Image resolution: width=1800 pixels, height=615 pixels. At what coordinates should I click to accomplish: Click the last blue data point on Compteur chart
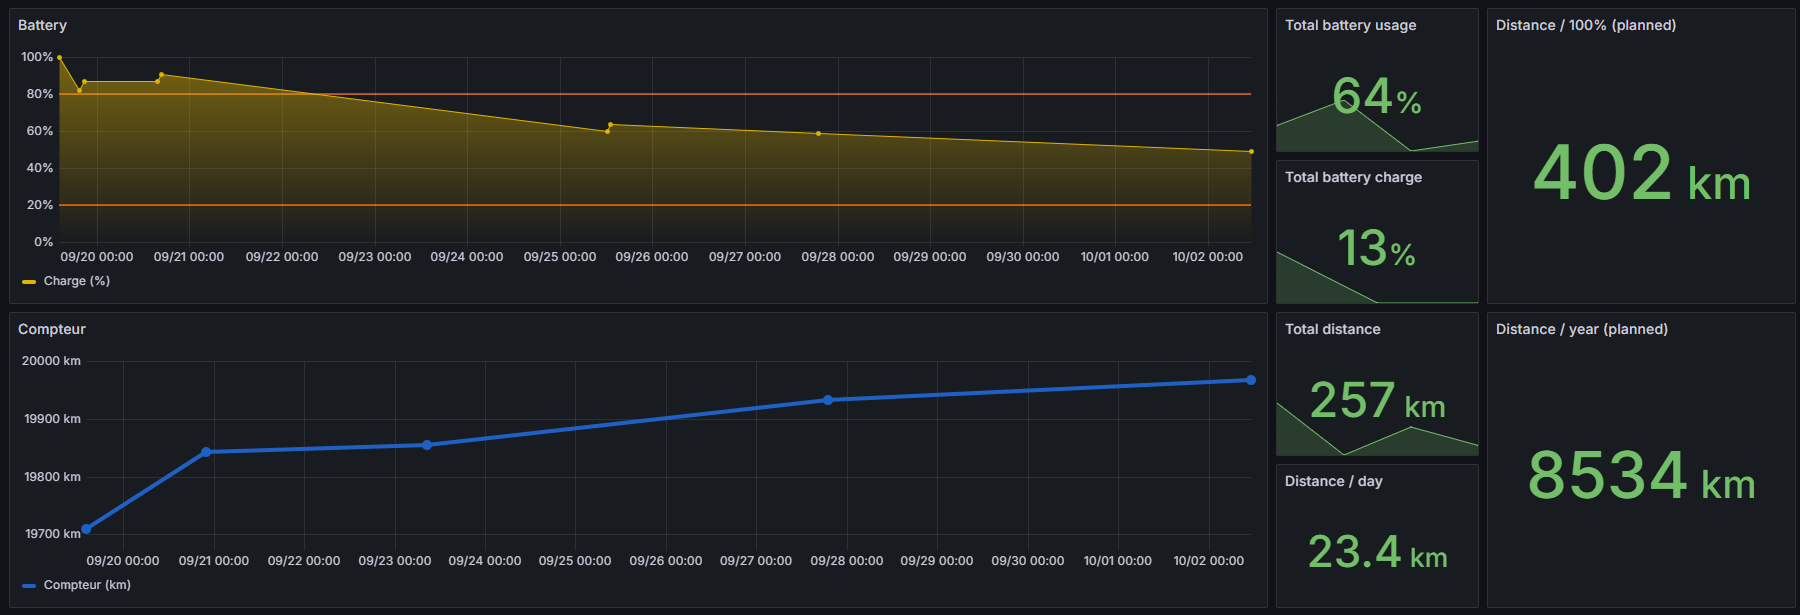(1250, 380)
